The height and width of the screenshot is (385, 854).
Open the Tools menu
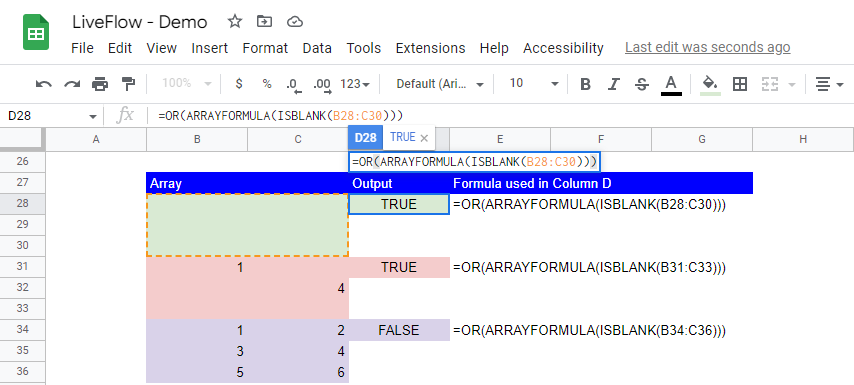[x=364, y=48]
